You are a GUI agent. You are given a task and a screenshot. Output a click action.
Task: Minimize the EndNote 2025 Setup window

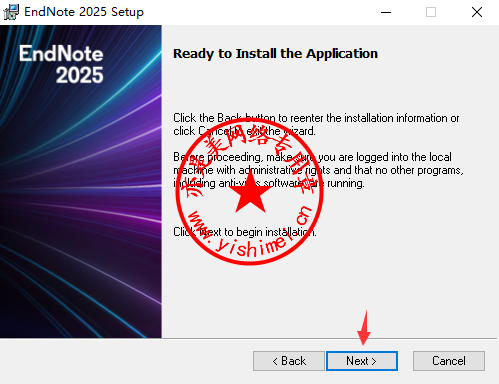tap(386, 12)
